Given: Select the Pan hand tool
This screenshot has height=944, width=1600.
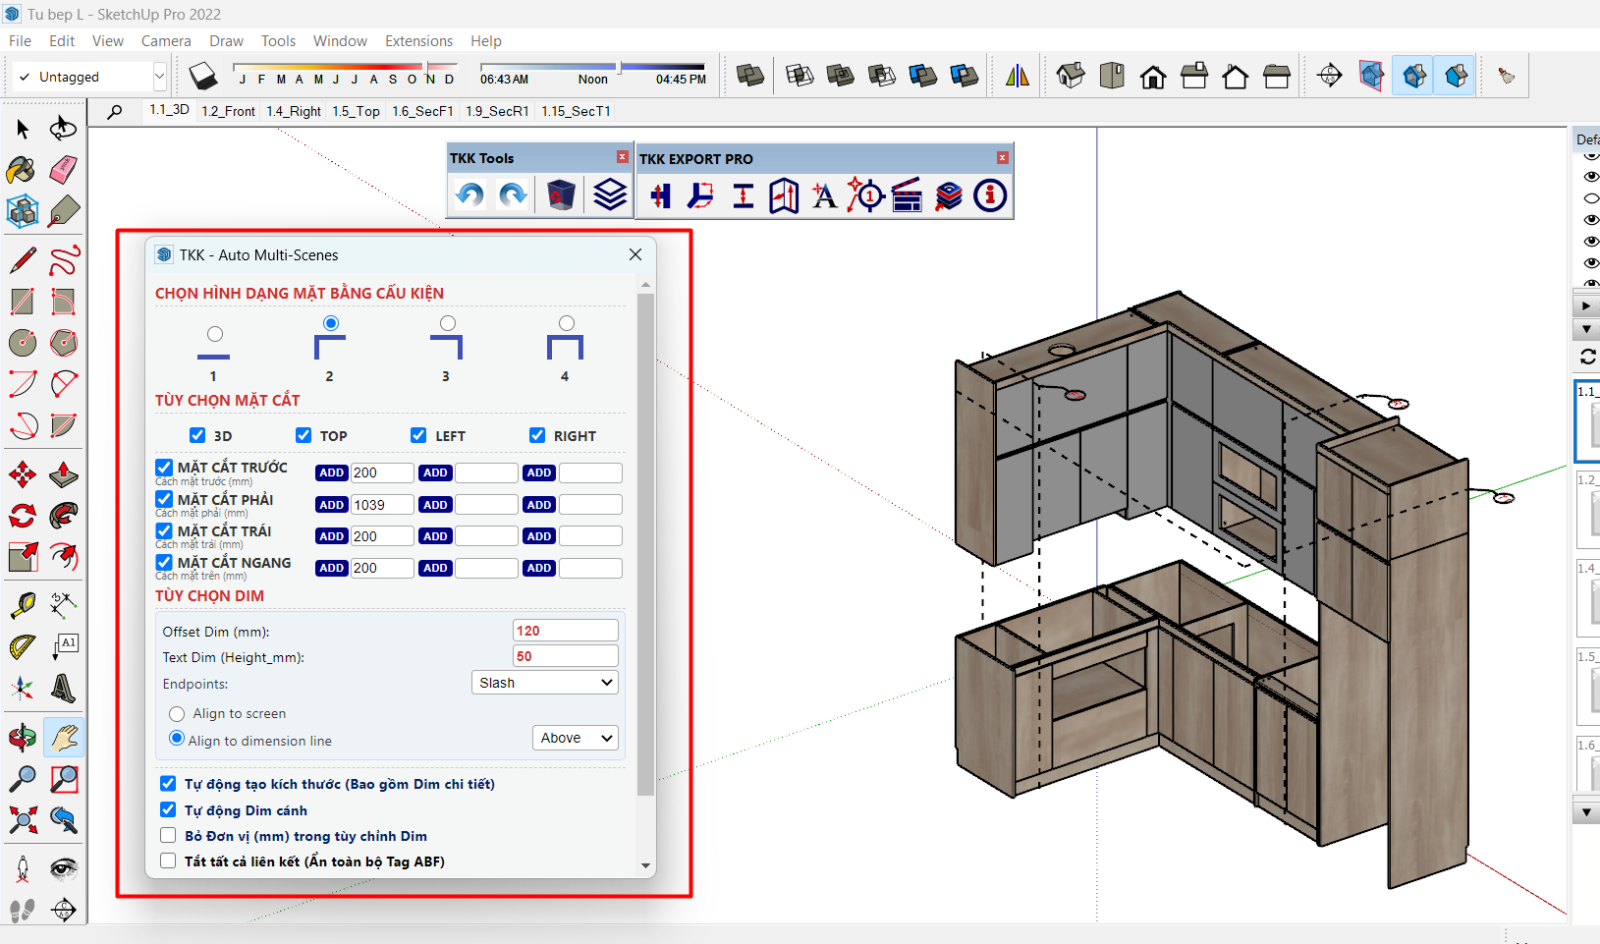Looking at the screenshot, I should click(64, 738).
